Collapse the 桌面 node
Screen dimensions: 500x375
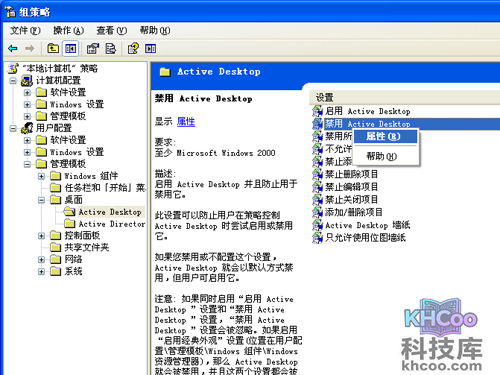41,200
